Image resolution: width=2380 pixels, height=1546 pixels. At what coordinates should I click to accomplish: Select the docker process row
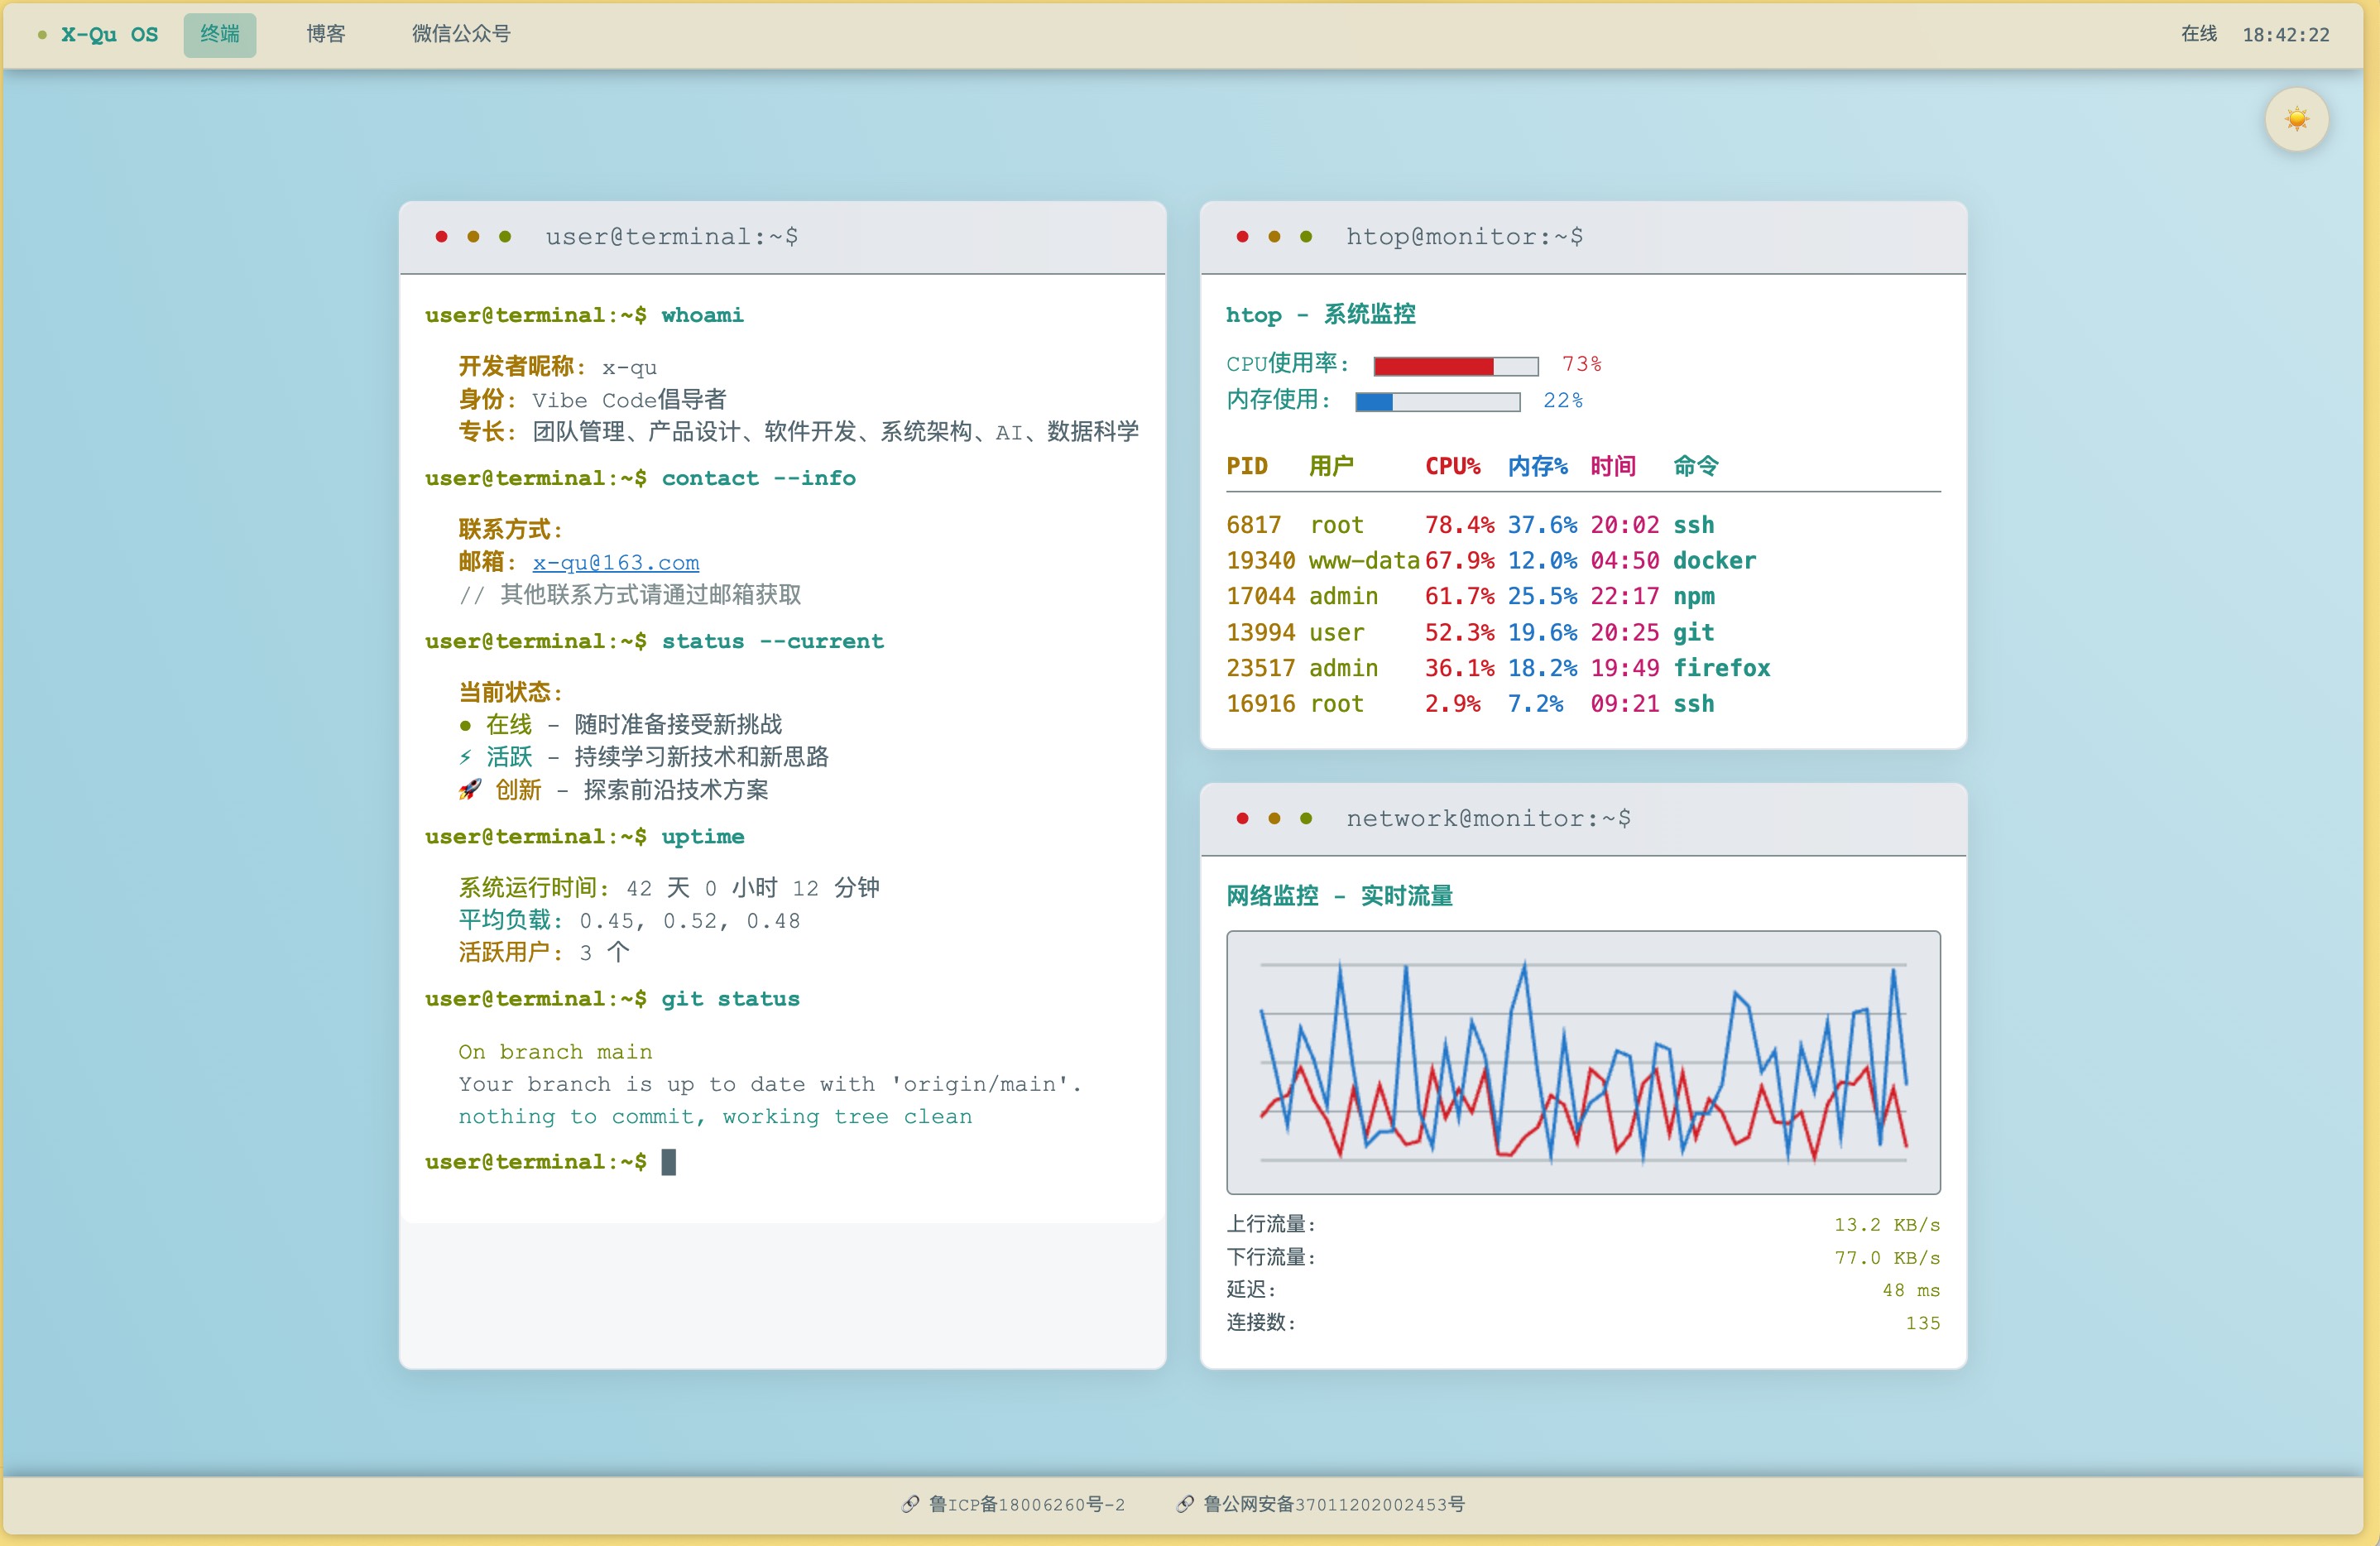pyautogui.click(x=1583, y=561)
